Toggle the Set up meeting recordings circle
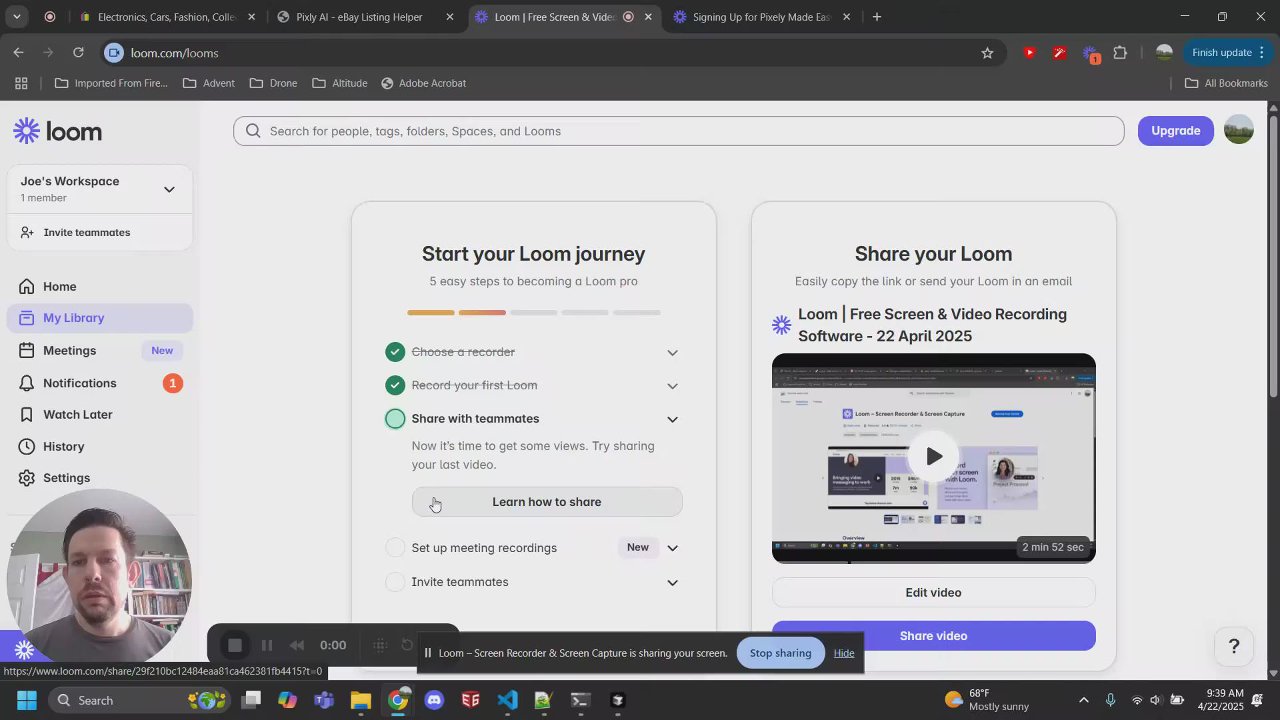The height and width of the screenshot is (720, 1280). (395, 547)
